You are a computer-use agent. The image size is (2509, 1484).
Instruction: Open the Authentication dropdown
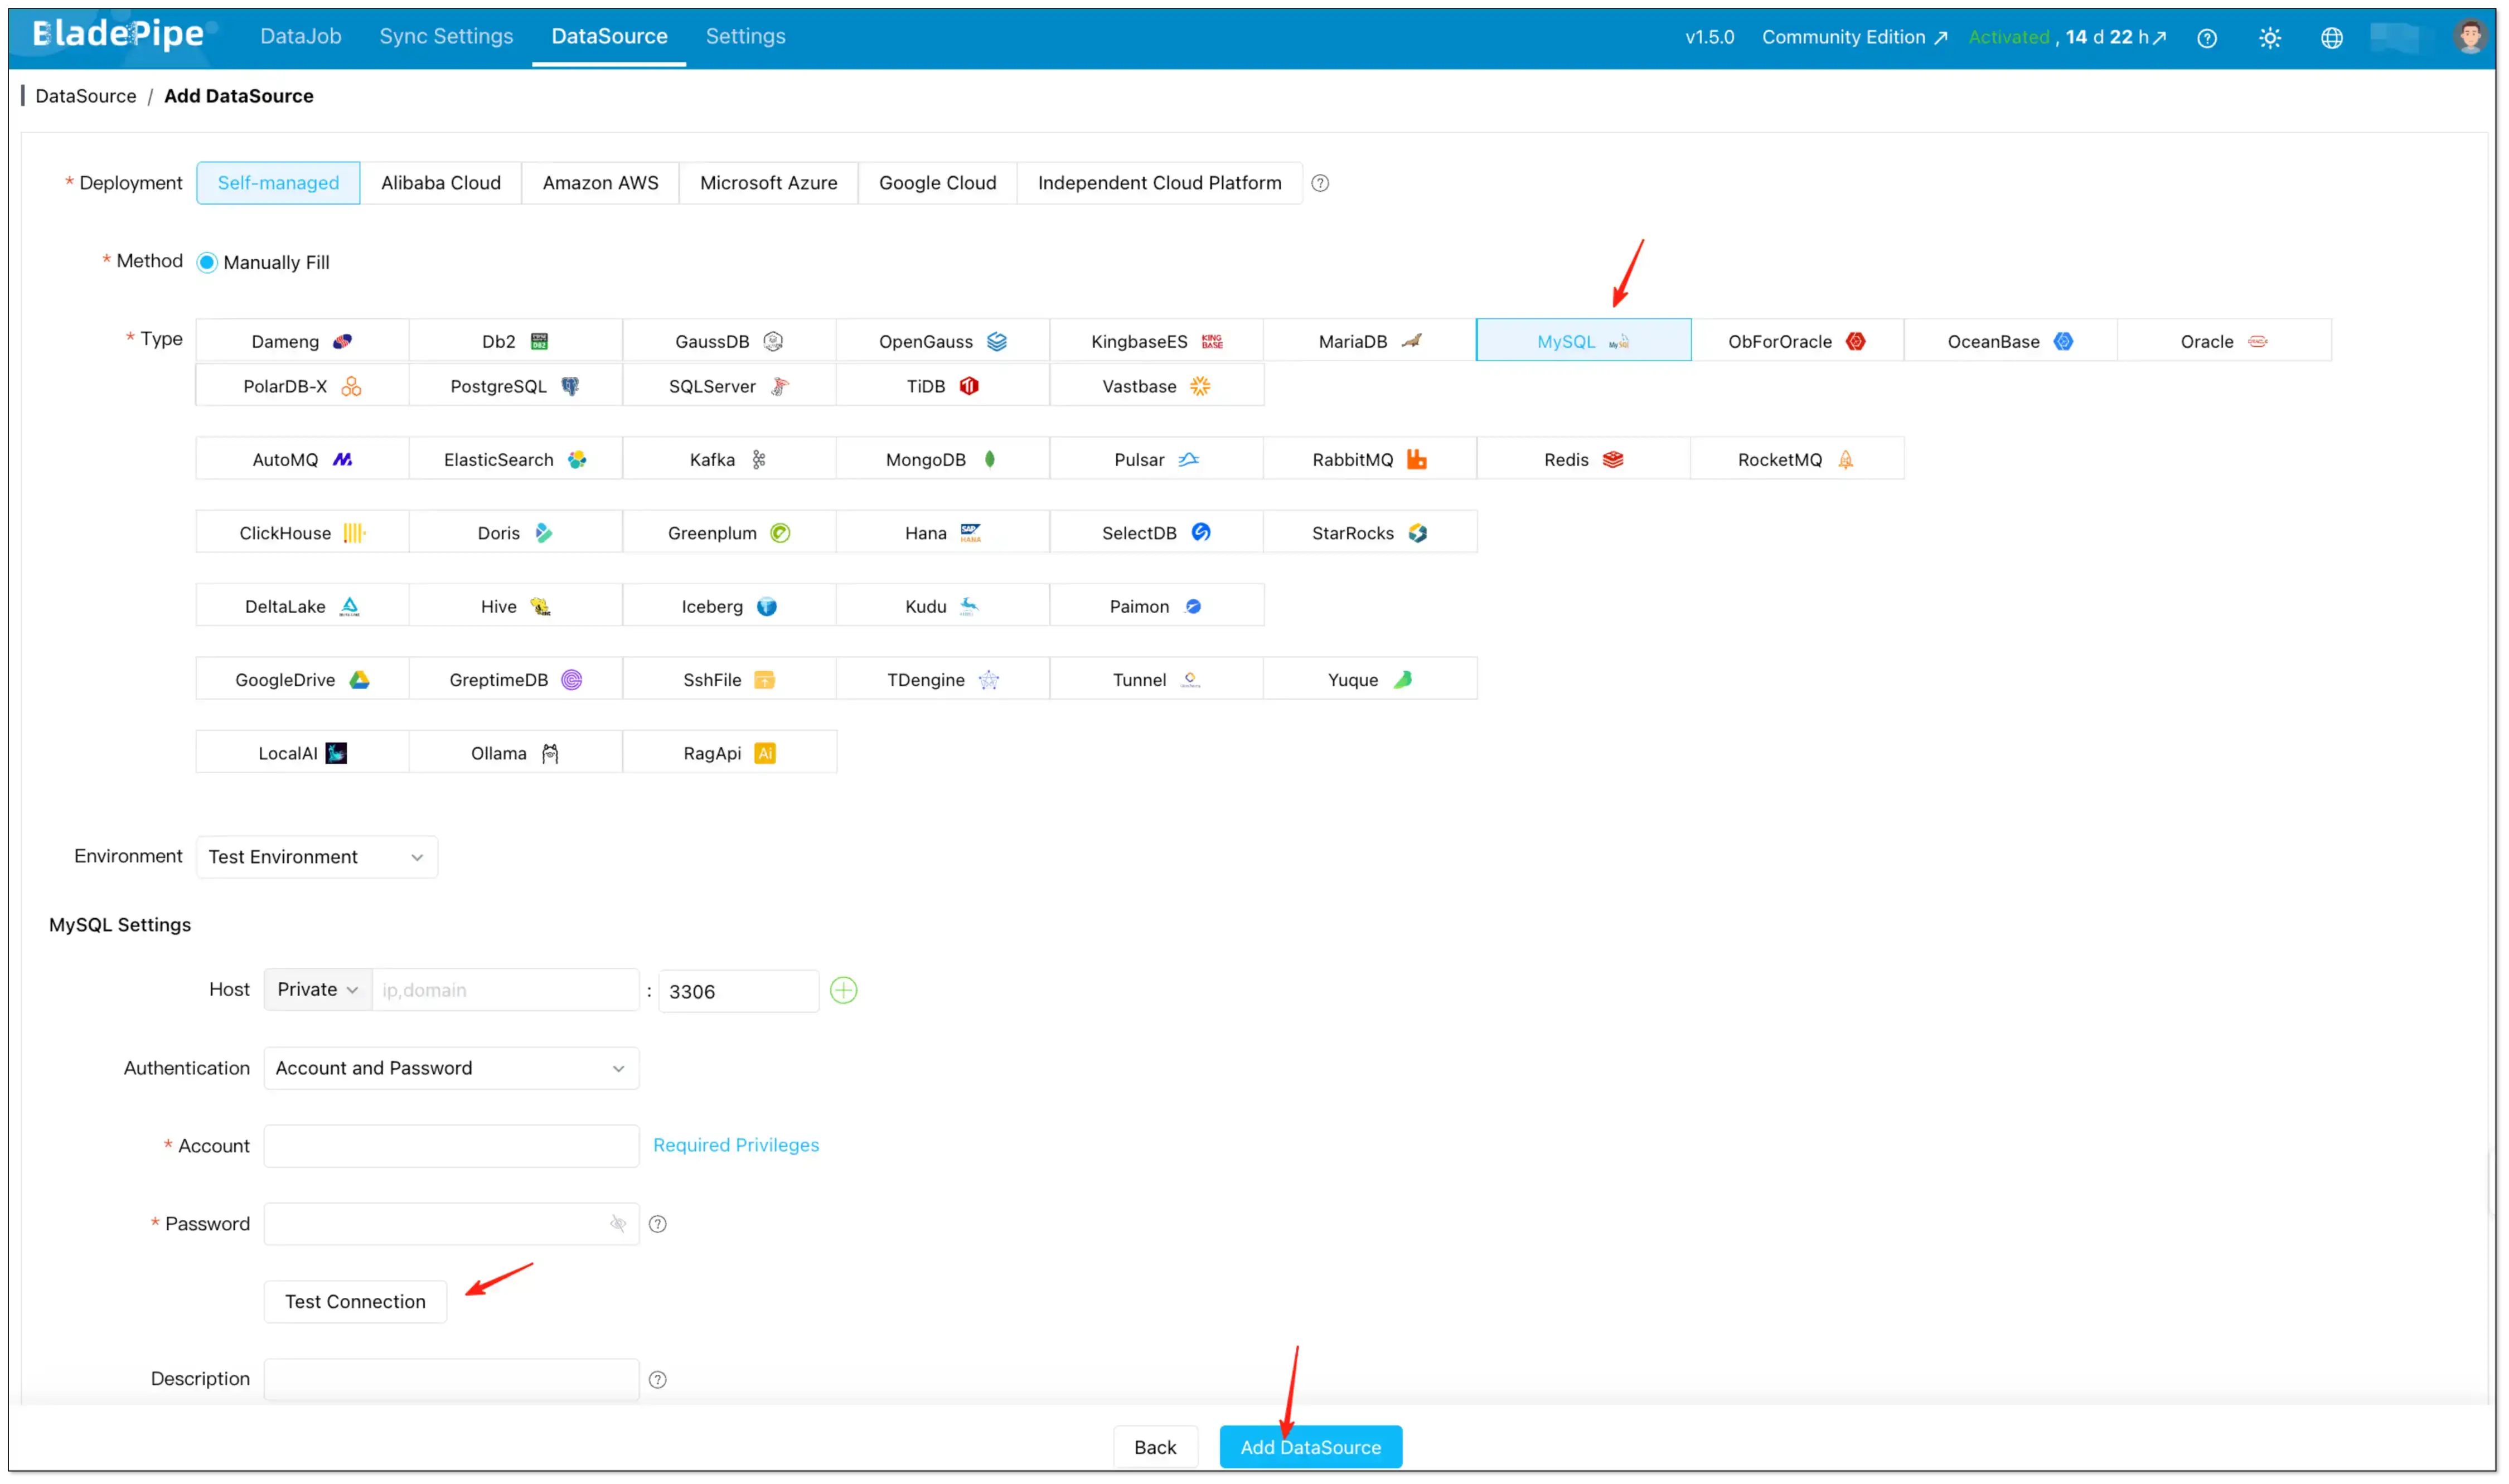point(451,1069)
